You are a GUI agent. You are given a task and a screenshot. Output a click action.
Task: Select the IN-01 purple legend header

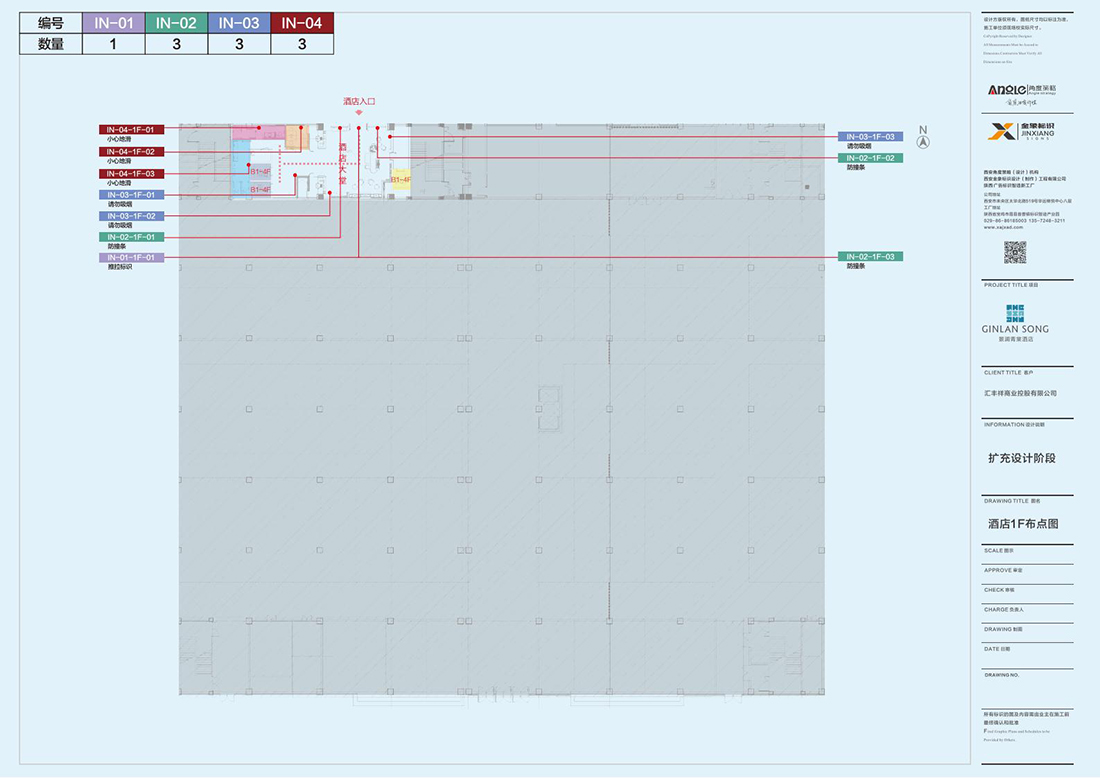[113, 23]
